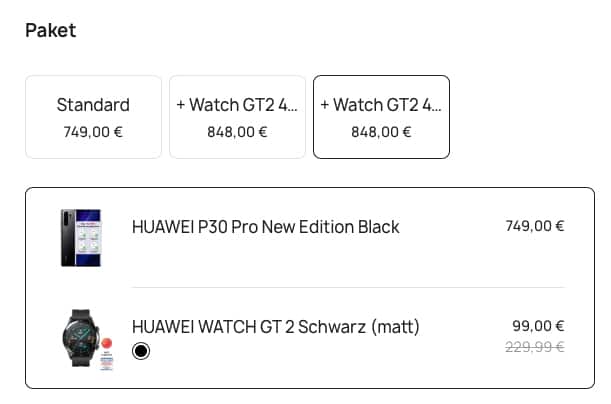Click the Paket section heading

pyautogui.click(x=51, y=30)
